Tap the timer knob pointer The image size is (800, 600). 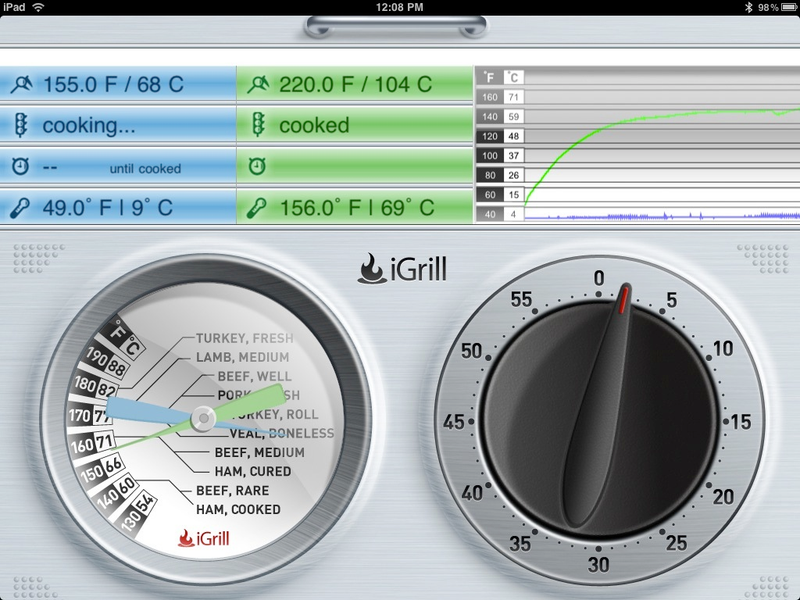click(x=598, y=406)
